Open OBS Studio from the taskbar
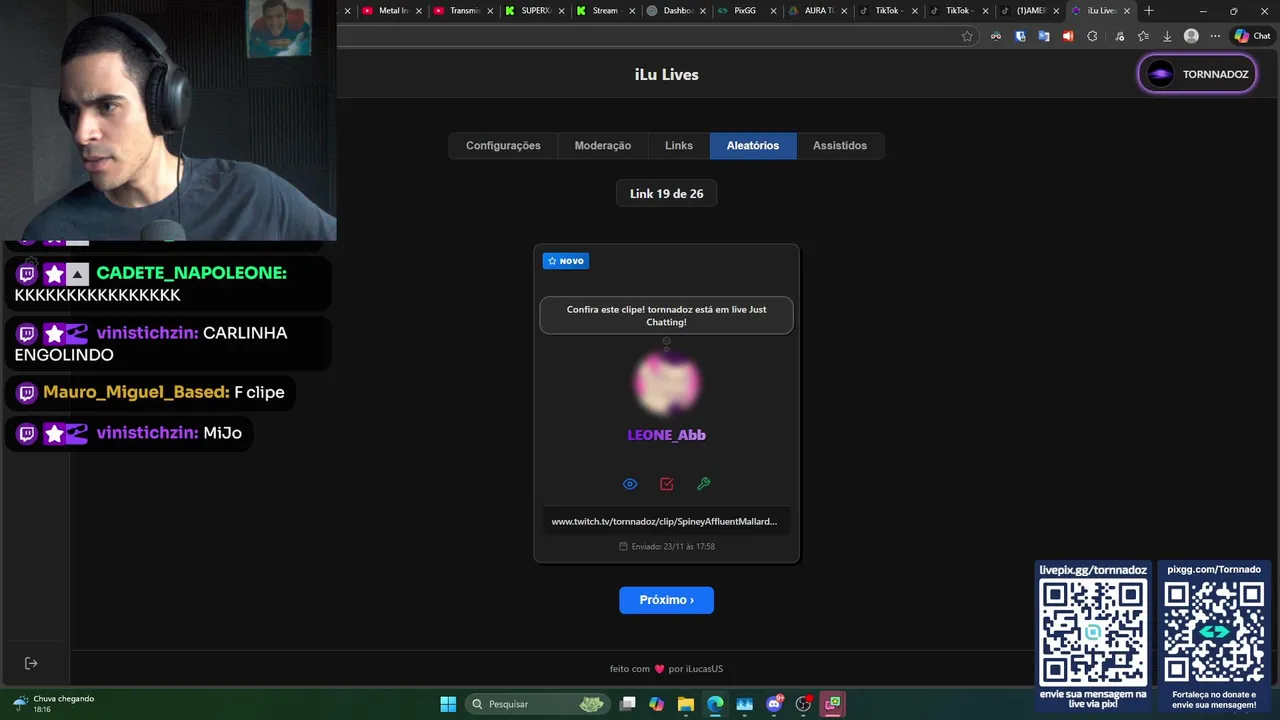The image size is (1280, 720). coord(803,704)
